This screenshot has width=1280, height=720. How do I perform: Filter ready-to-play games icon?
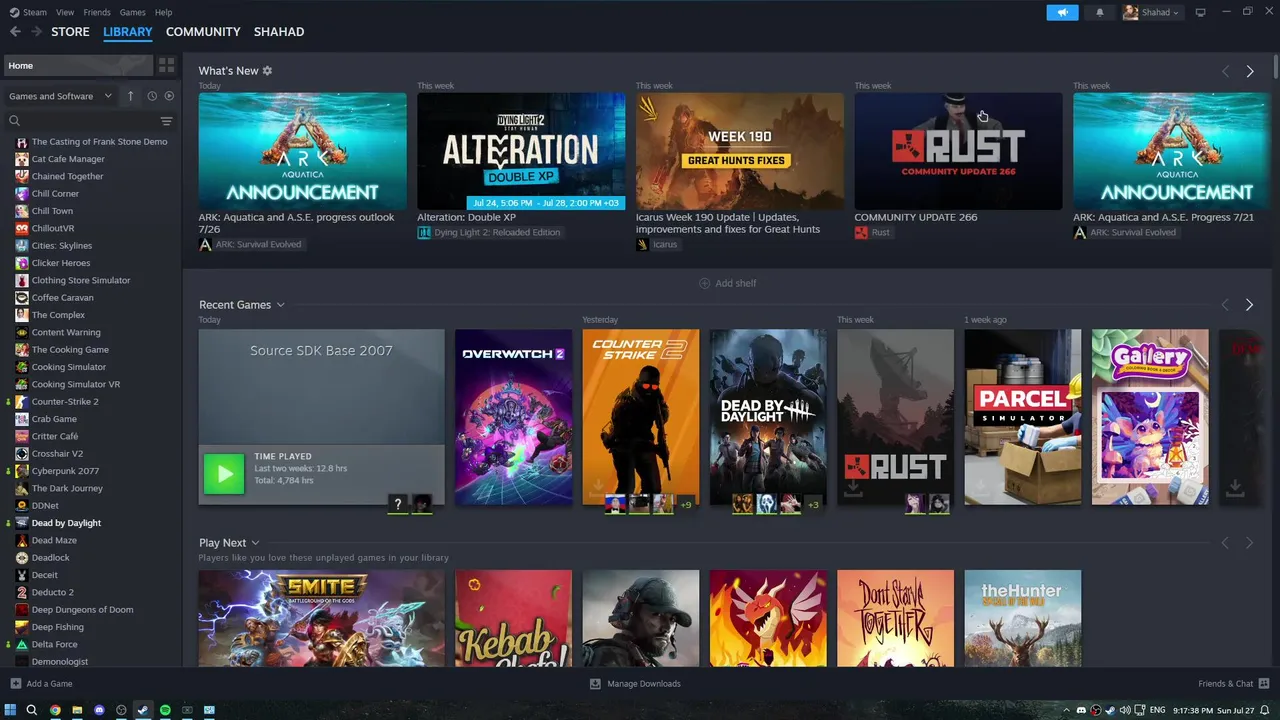pyautogui.click(x=169, y=96)
